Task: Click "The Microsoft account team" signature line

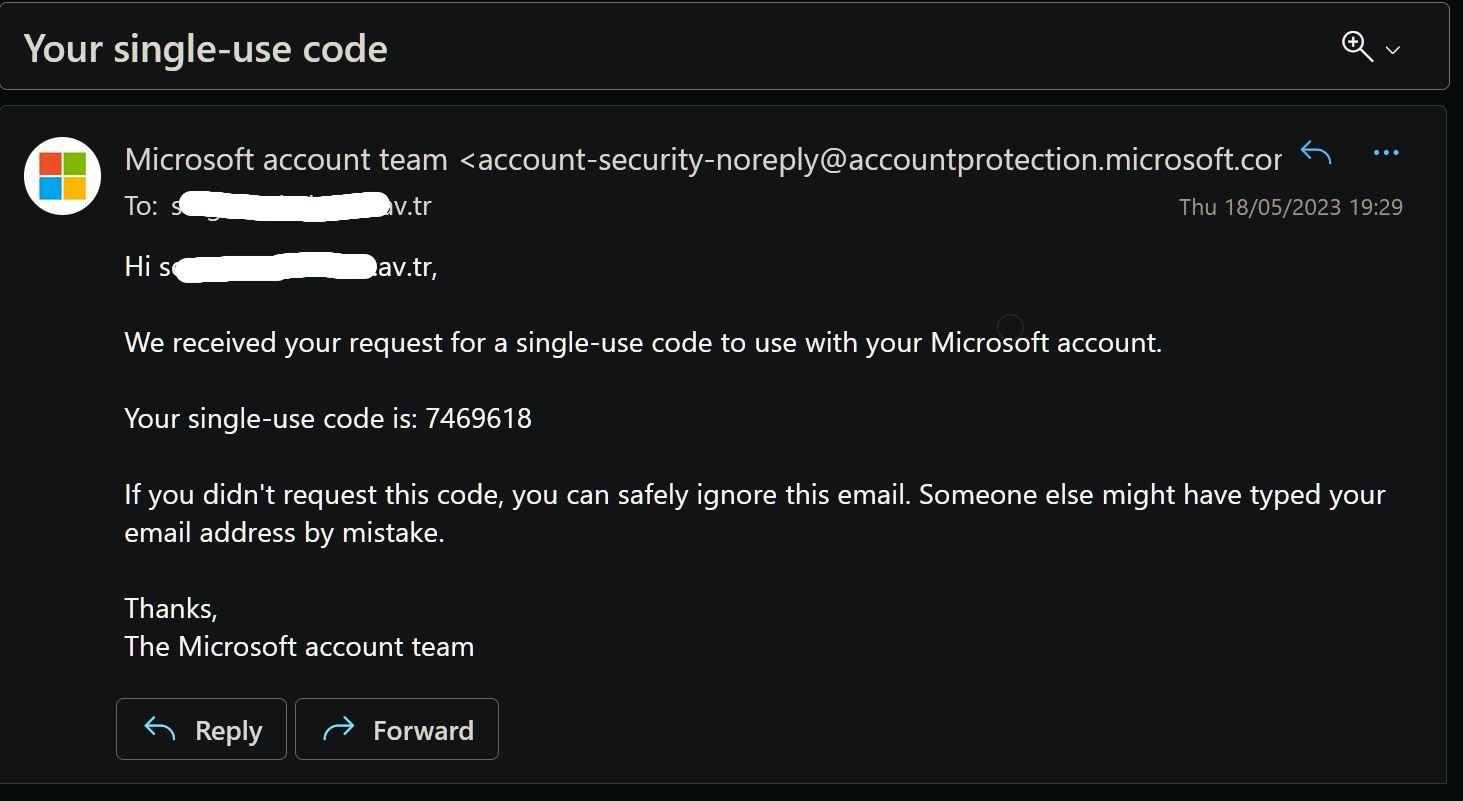Action: (299, 646)
